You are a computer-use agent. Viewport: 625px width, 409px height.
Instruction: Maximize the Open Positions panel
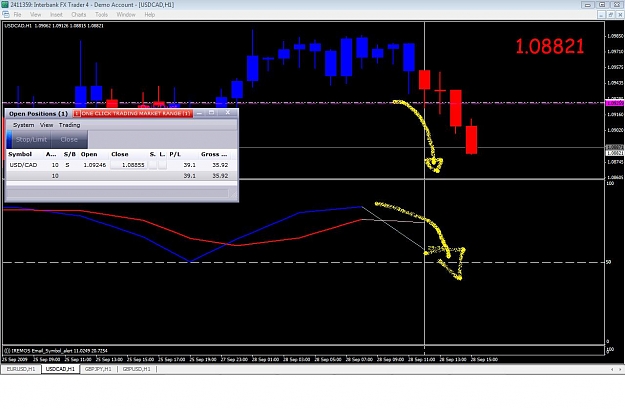click(x=212, y=113)
